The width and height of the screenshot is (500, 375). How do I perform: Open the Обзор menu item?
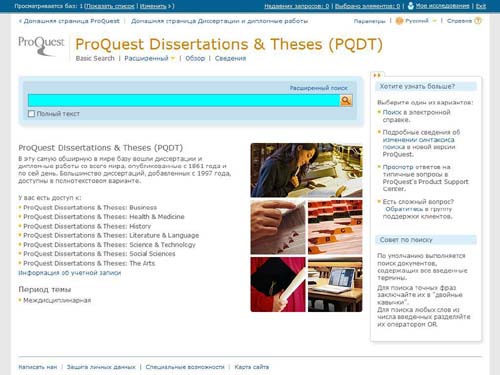tap(195, 58)
